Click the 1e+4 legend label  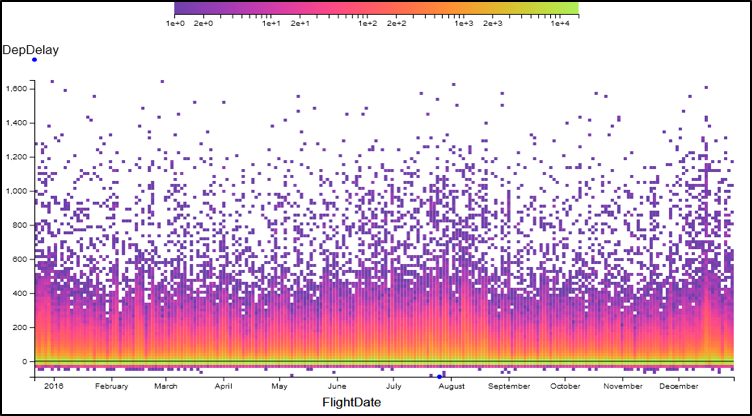(x=560, y=23)
